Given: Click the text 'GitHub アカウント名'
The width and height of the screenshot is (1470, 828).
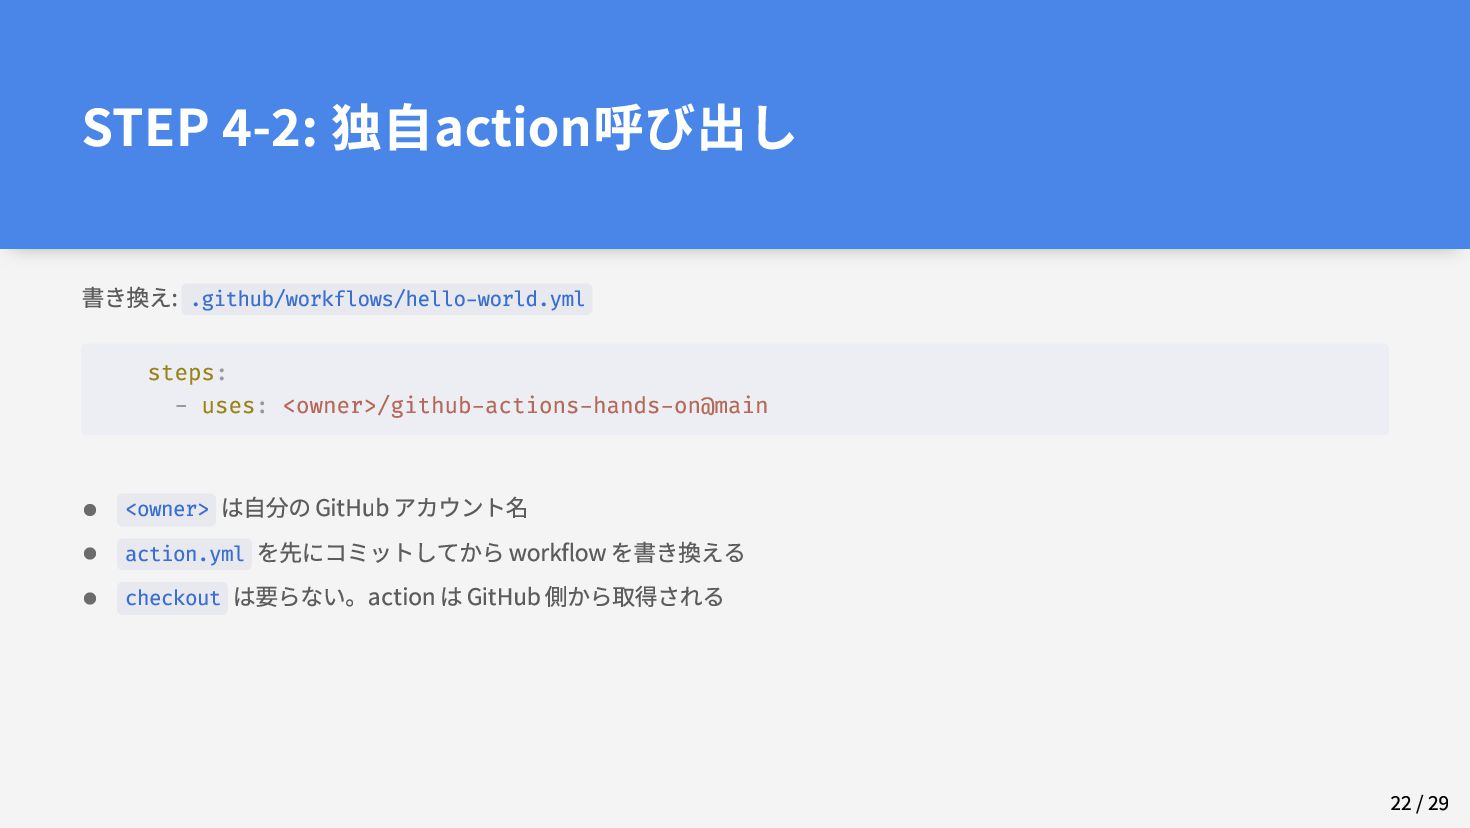Looking at the screenshot, I should (421, 508).
